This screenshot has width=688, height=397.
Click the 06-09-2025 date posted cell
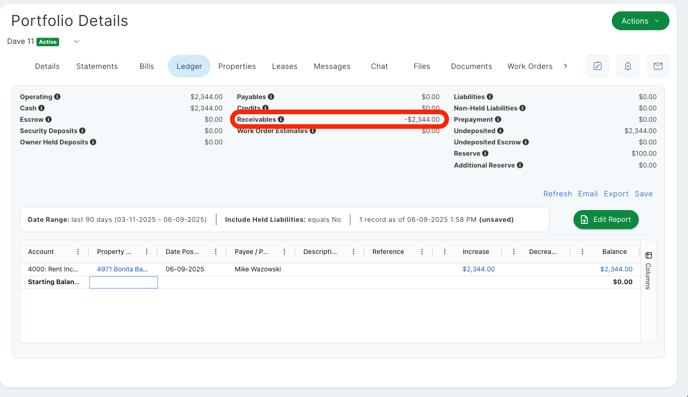[185, 269]
